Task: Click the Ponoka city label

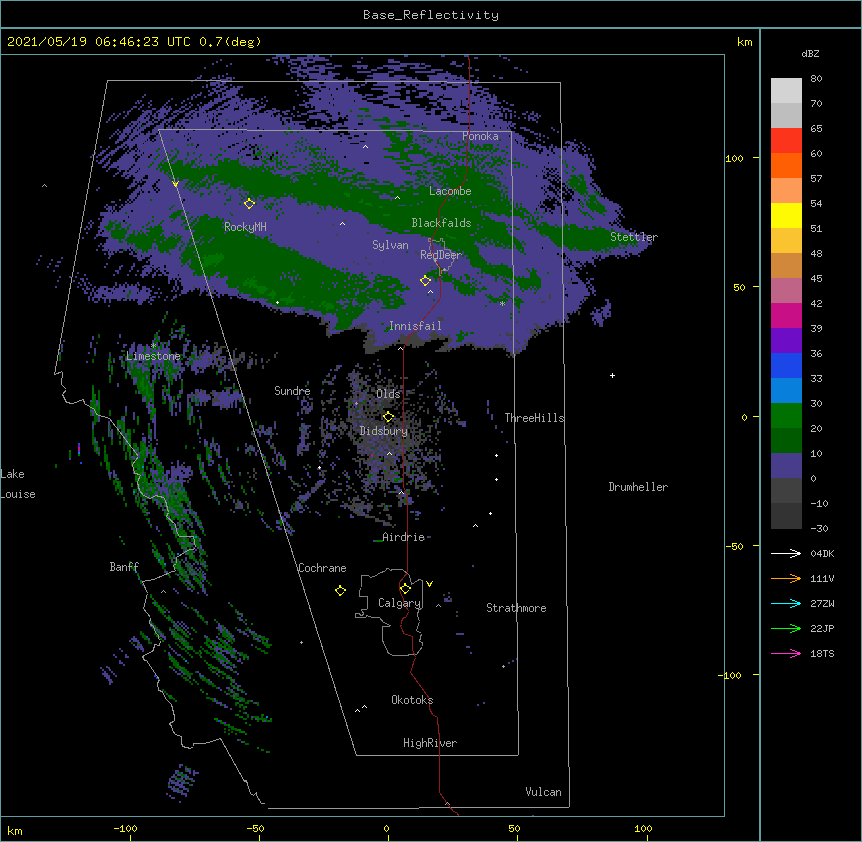Action: 480,136
